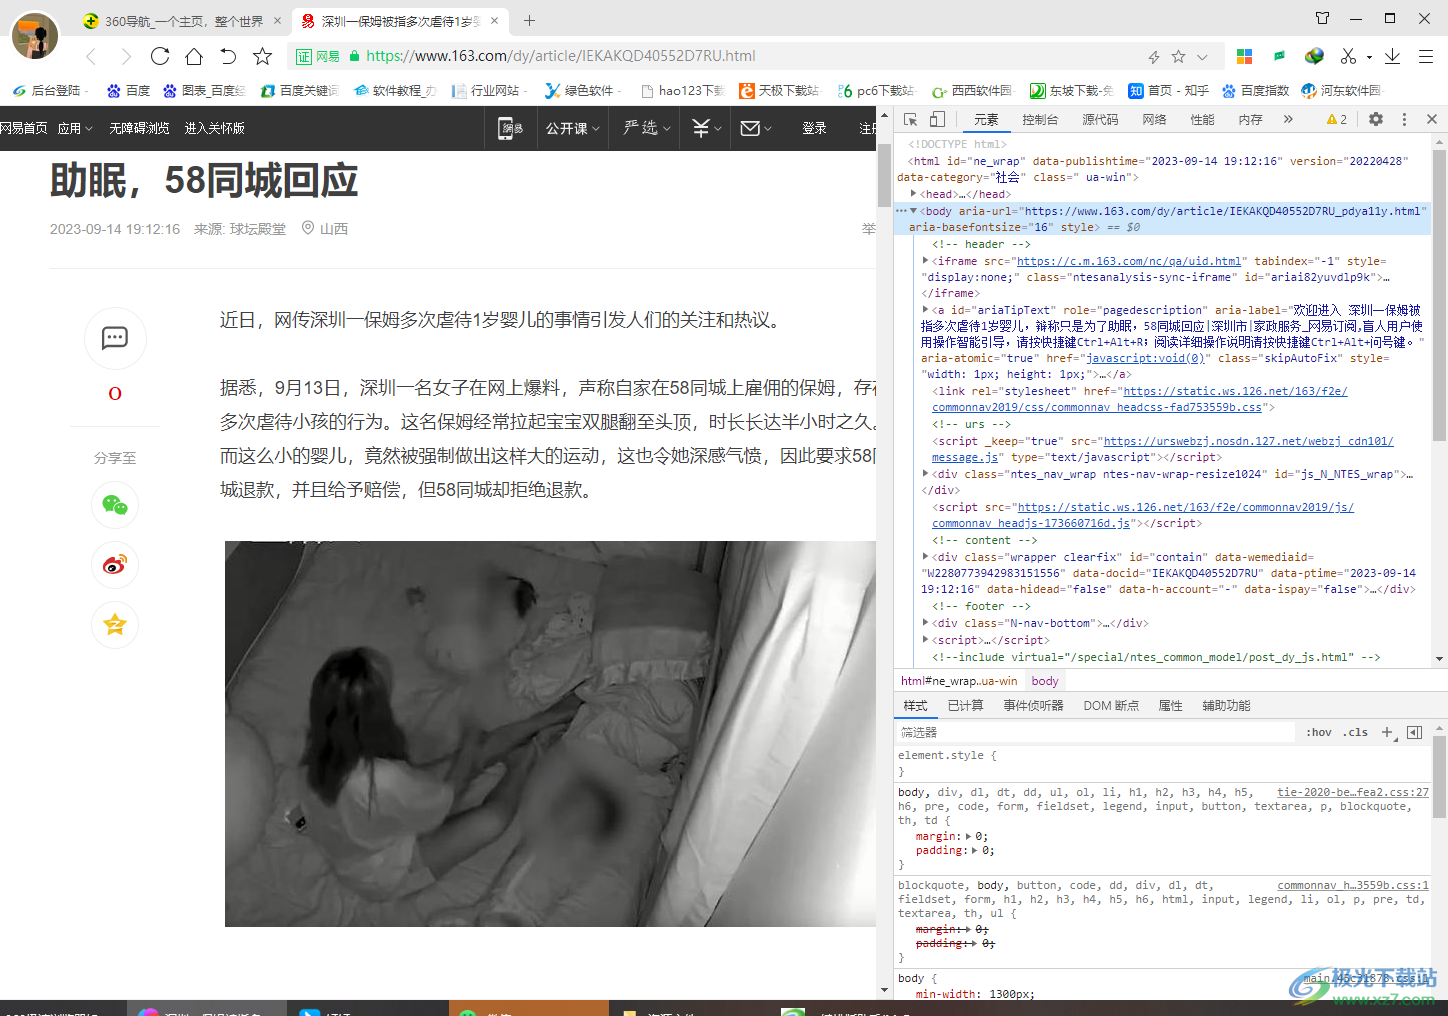The height and width of the screenshot is (1016, 1448).
Task: Open the 事件侦听器 event listeners tab
Action: pyautogui.click(x=1033, y=706)
